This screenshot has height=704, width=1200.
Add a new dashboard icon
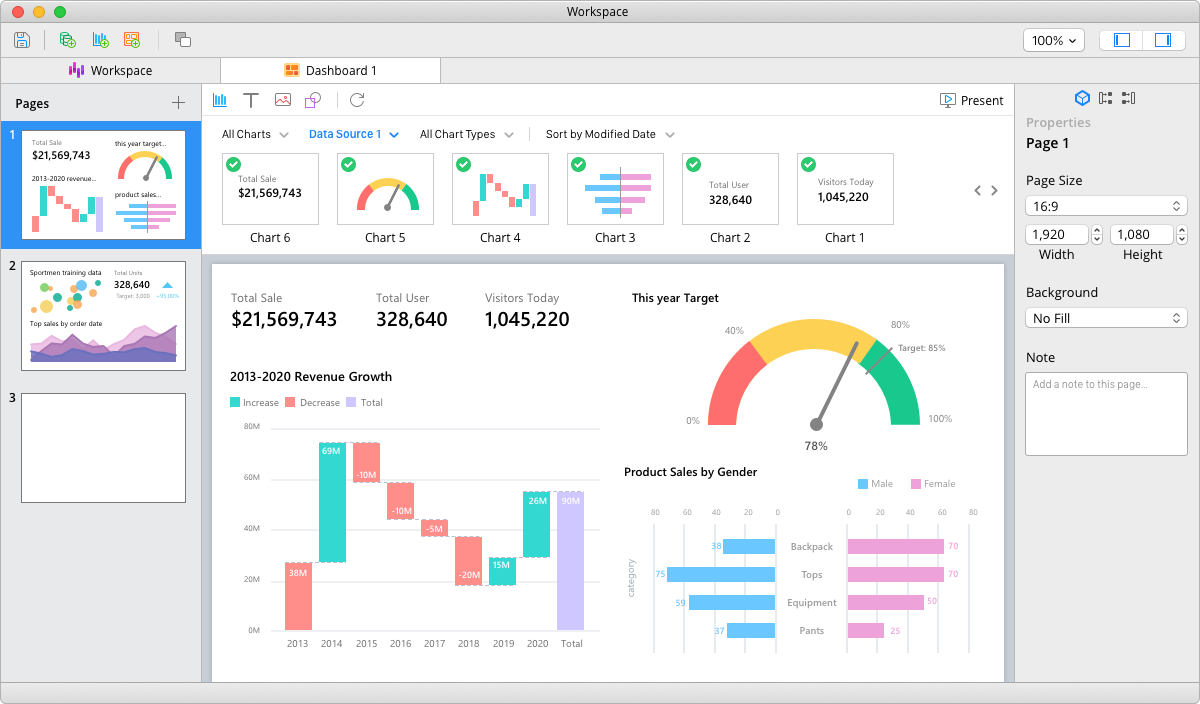pyautogui.click(x=132, y=40)
